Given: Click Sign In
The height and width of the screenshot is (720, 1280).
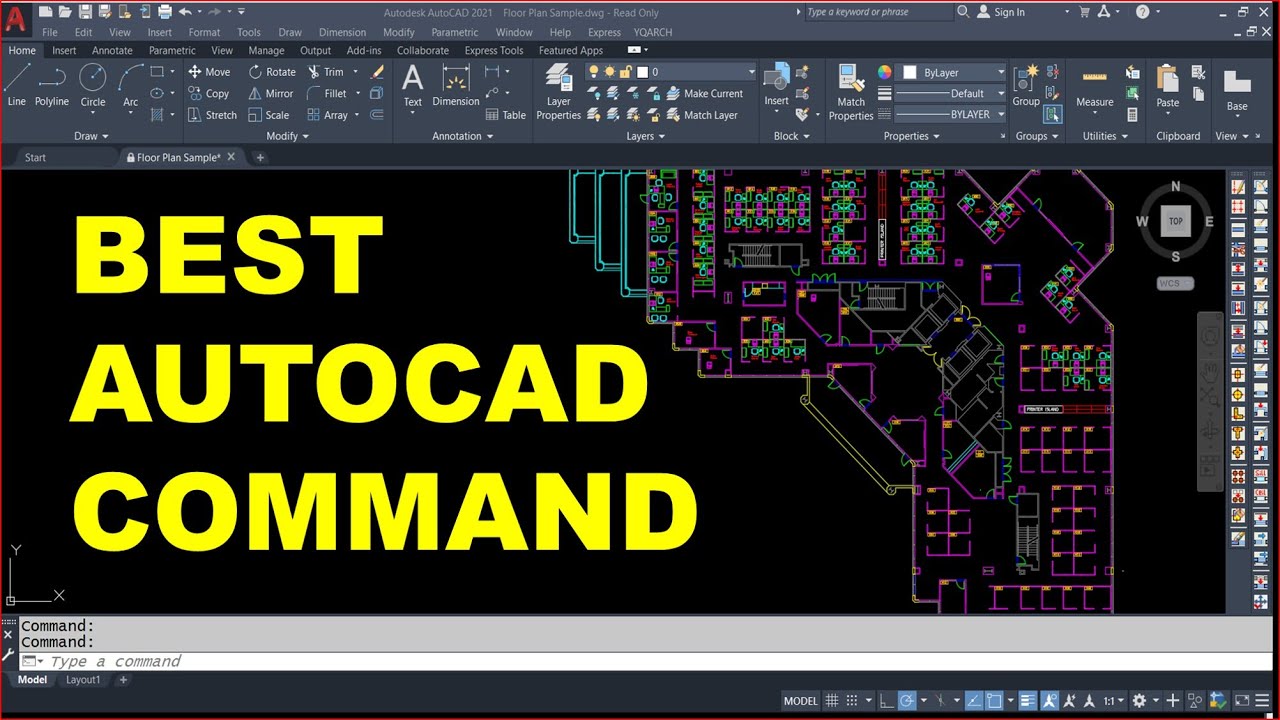Looking at the screenshot, I should coord(1001,12).
